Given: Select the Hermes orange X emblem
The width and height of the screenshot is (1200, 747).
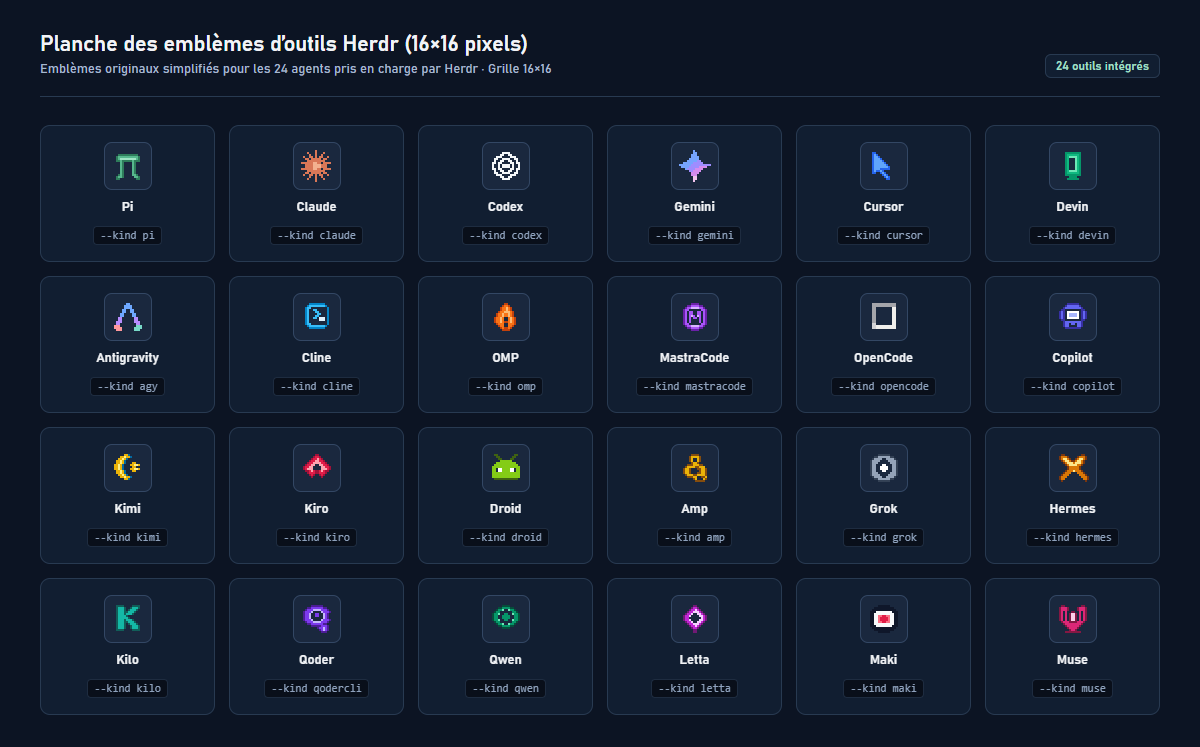Looking at the screenshot, I should [x=1072, y=468].
